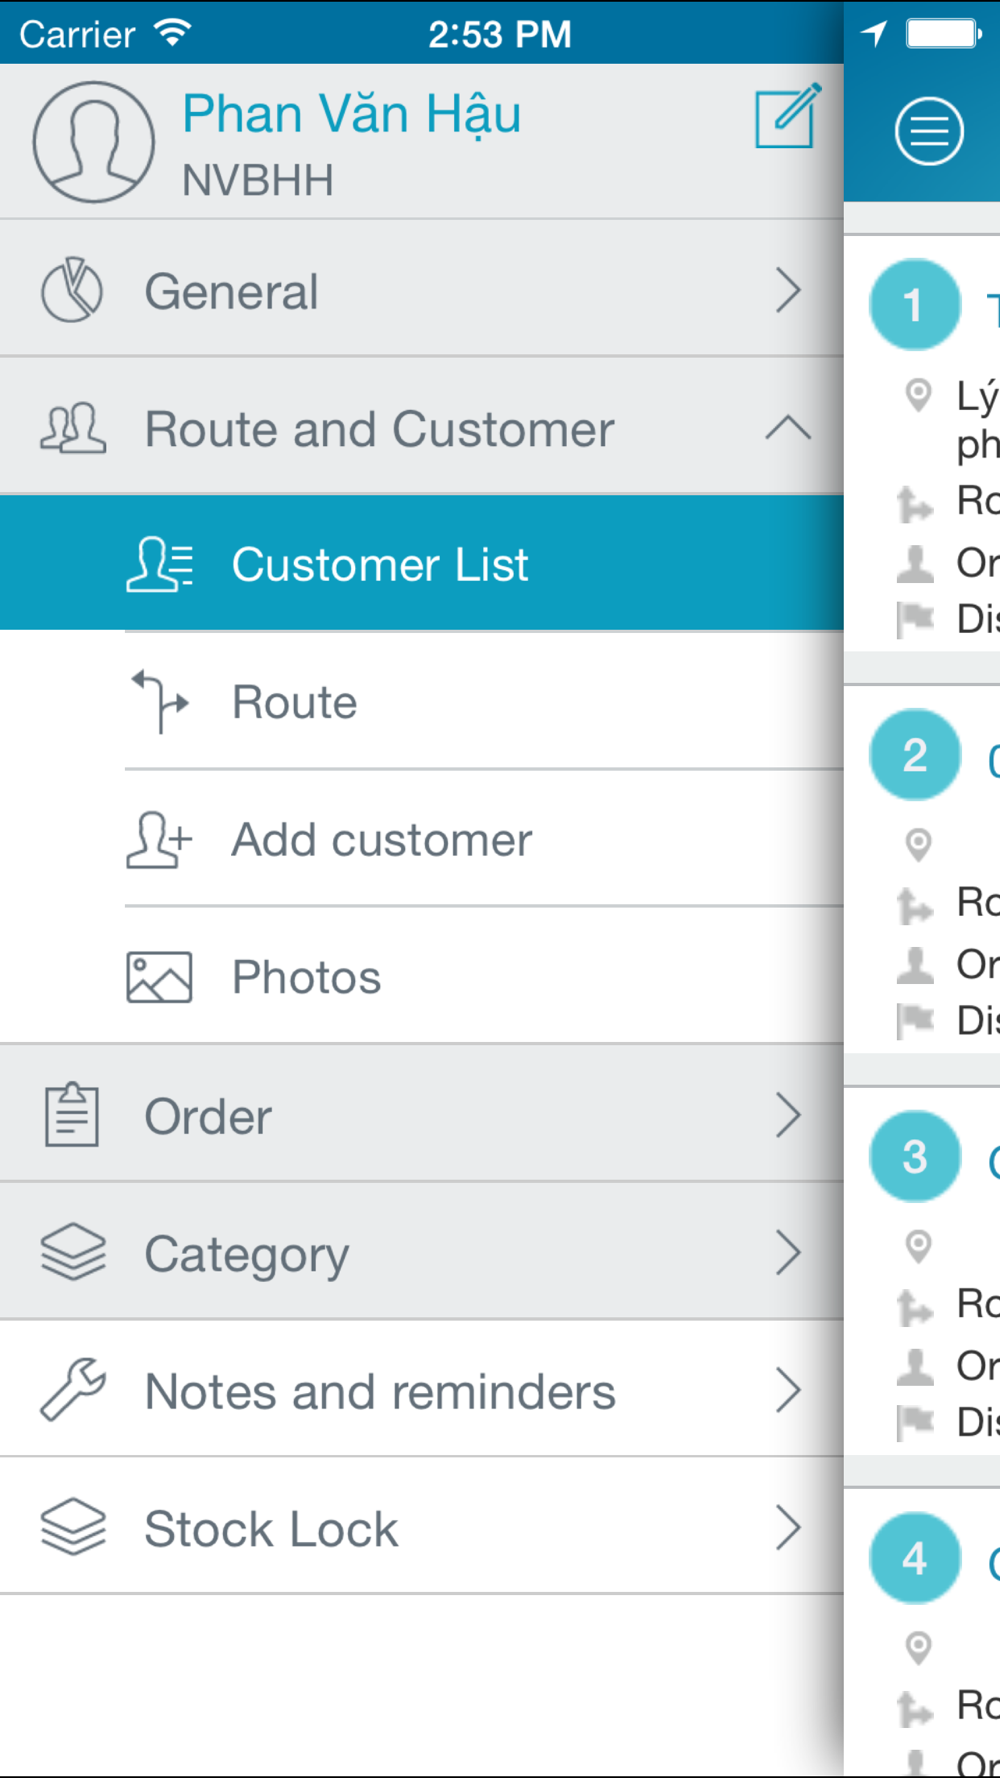Open Notes and reminders
The width and height of the screenshot is (1000, 1778).
pyautogui.click(x=422, y=1390)
